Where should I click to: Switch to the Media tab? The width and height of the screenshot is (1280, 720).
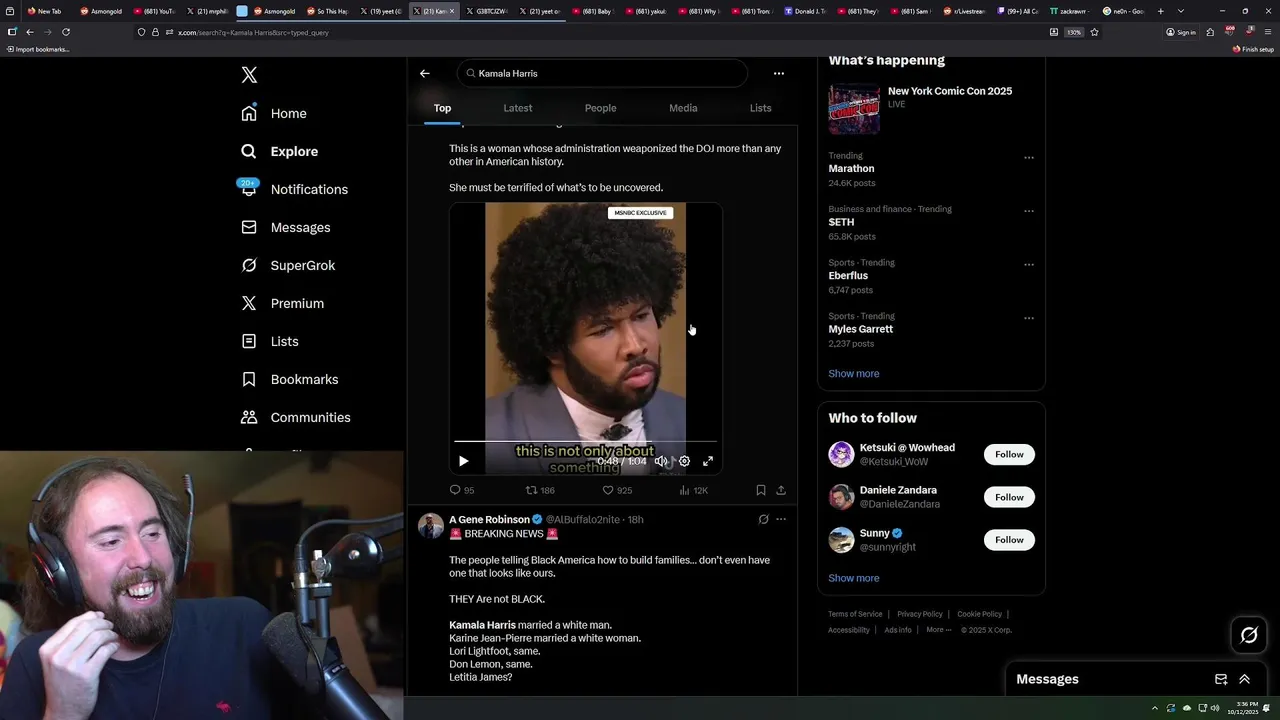click(x=683, y=108)
